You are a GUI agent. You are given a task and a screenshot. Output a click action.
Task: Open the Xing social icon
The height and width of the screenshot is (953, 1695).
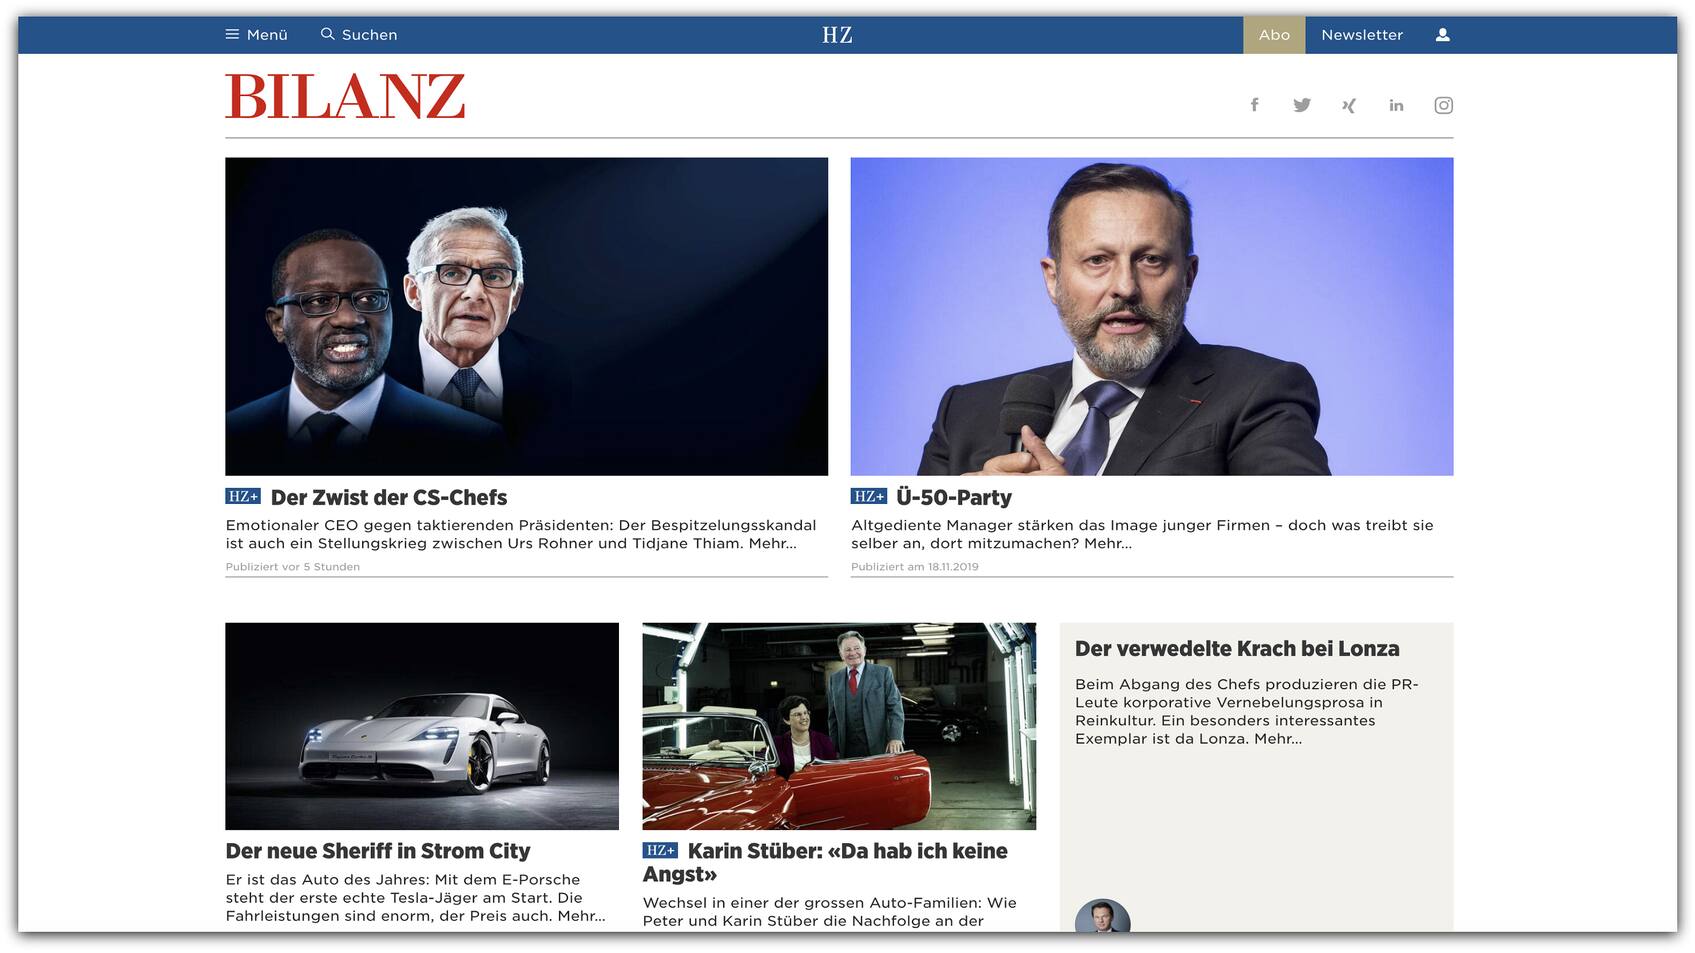click(1348, 105)
